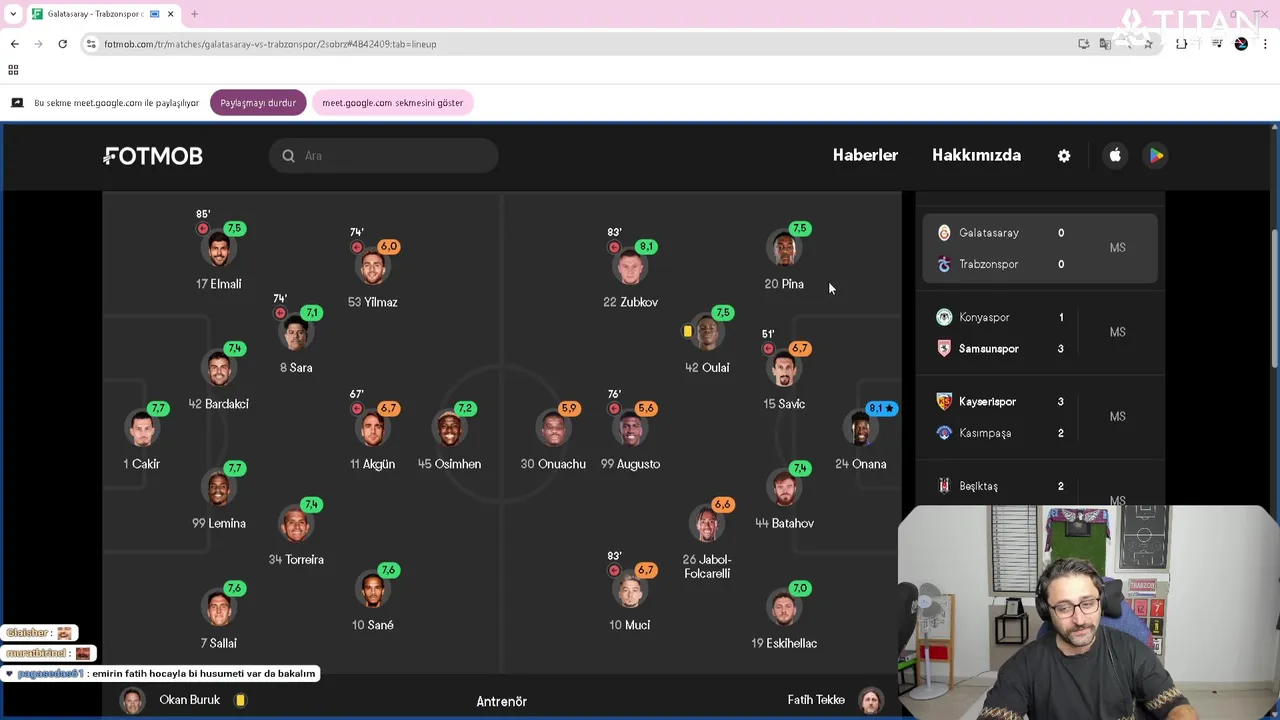Select player 45 Osimhen
The image size is (1280, 720).
[x=450, y=436]
